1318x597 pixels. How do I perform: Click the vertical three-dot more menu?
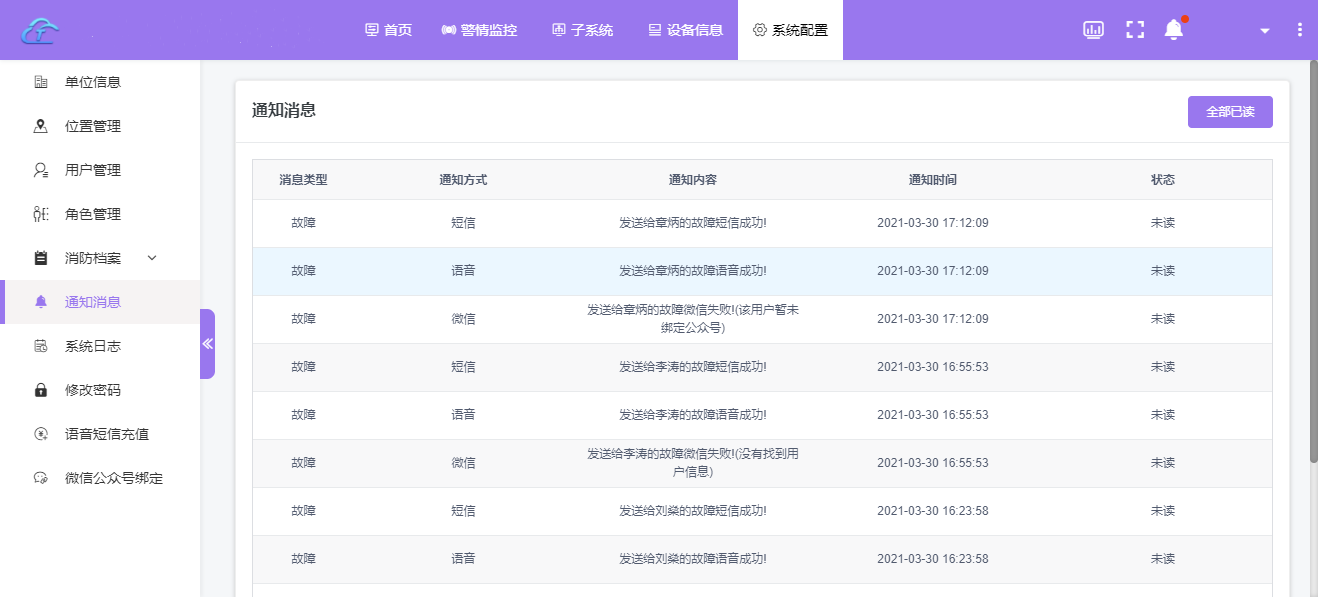[x=1299, y=30]
